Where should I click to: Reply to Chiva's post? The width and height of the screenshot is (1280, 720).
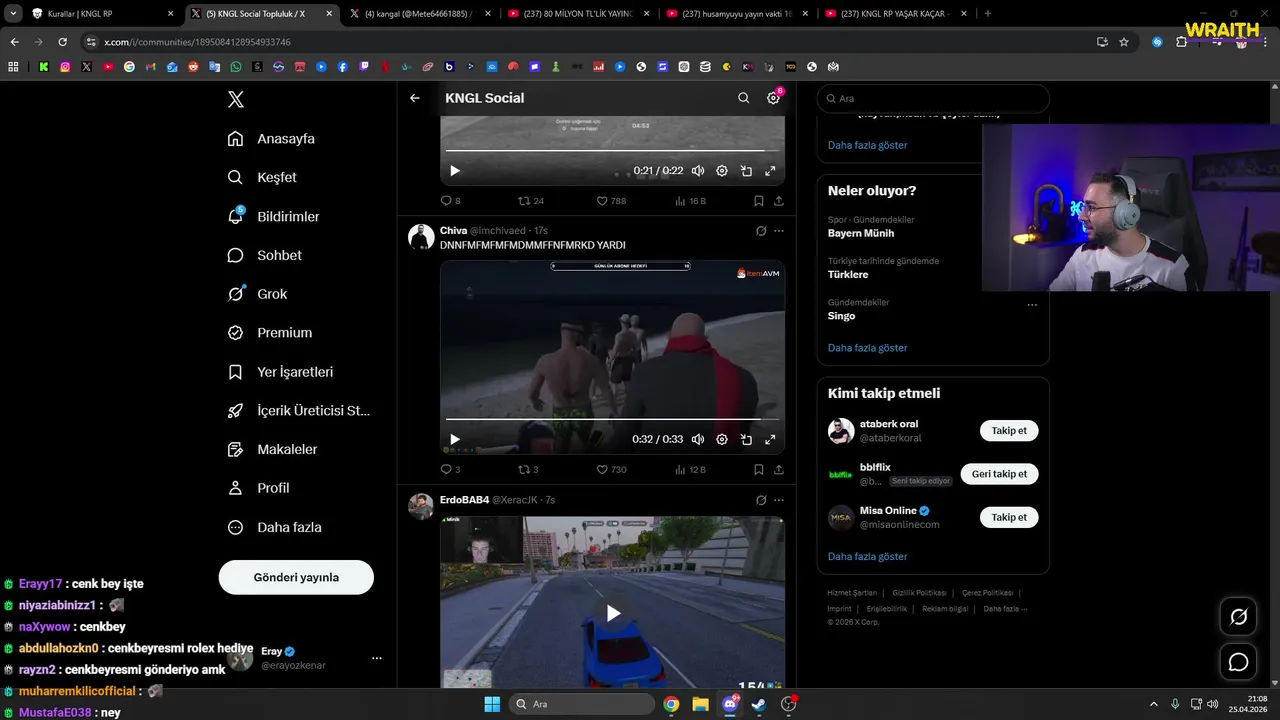point(451,470)
